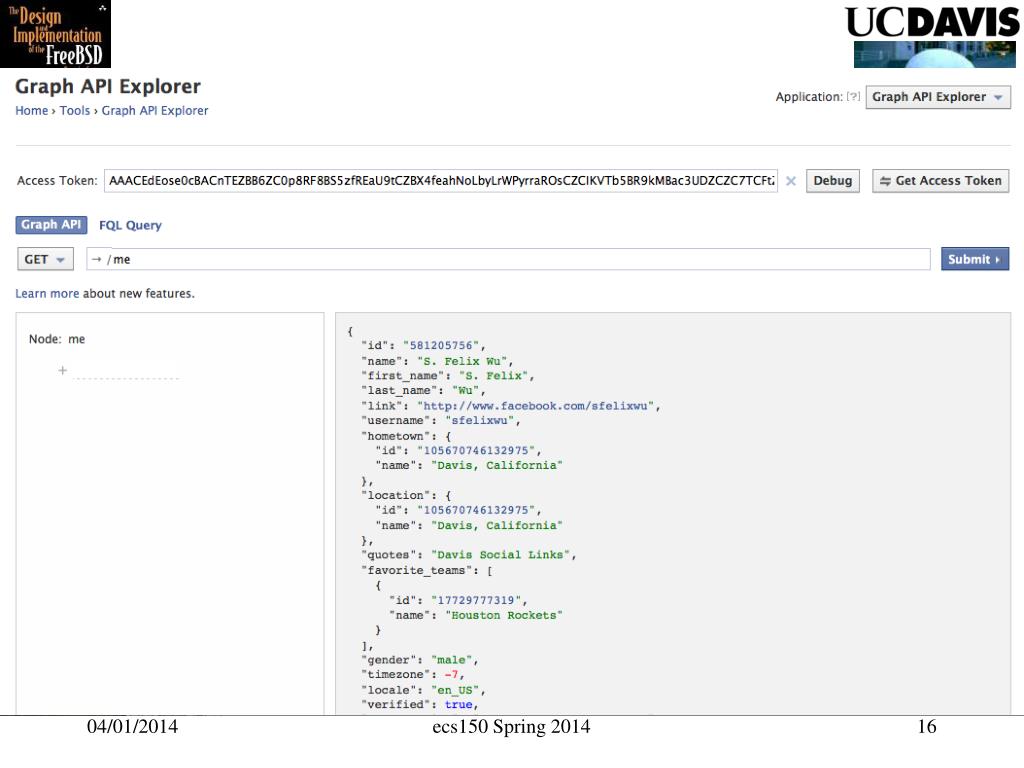Follow the Learn more link
This screenshot has width=1024, height=768.
[x=47, y=294]
